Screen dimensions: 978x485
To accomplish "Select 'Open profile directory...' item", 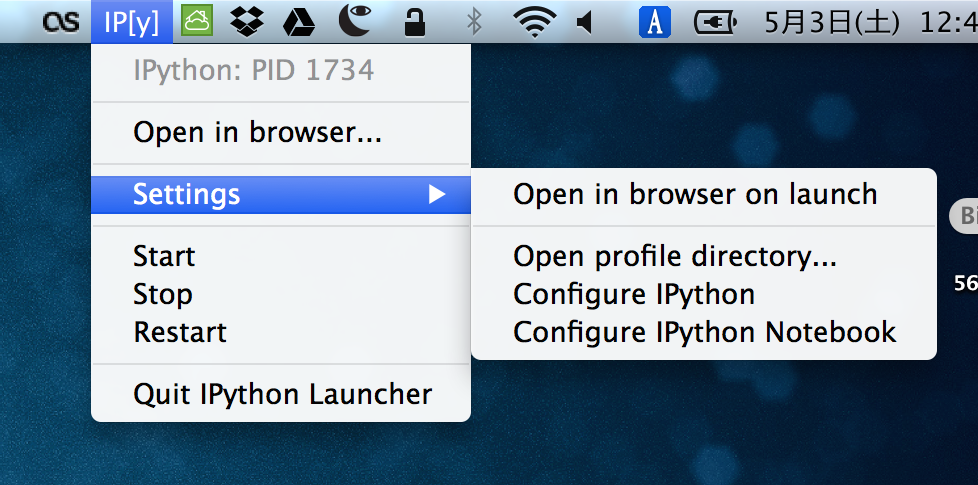I will [704, 256].
